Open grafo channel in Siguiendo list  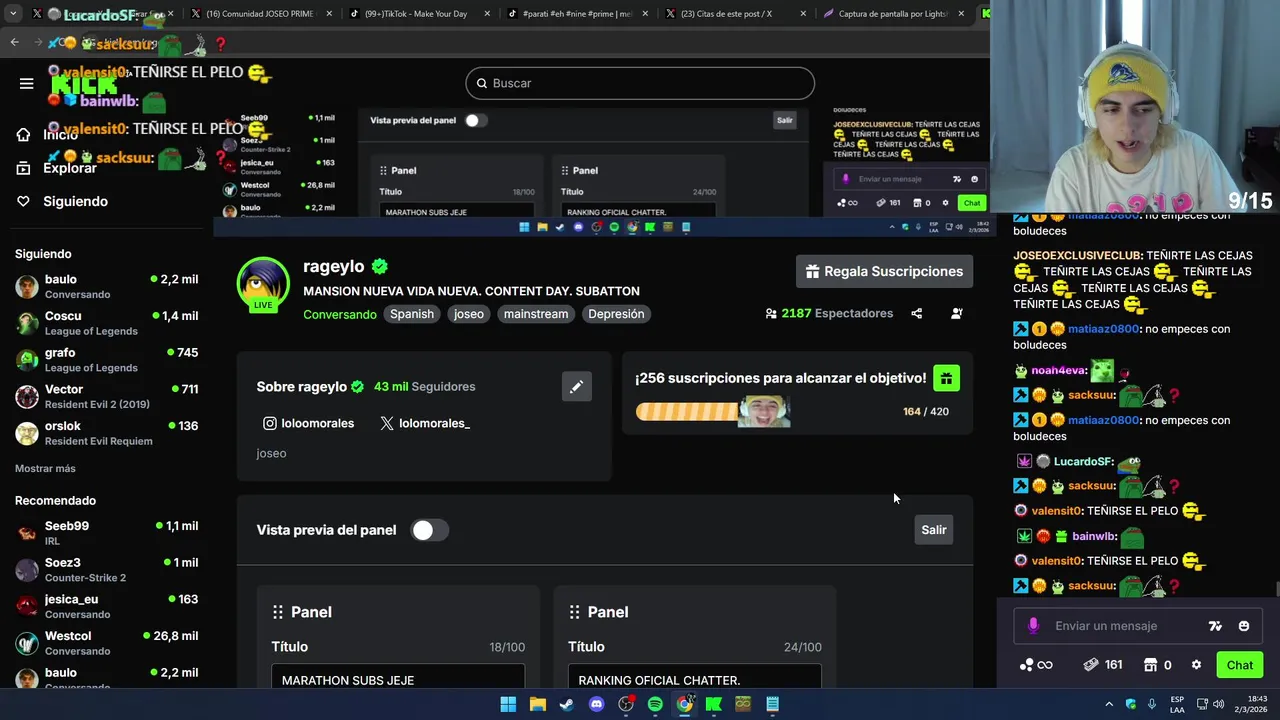tap(107, 360)
